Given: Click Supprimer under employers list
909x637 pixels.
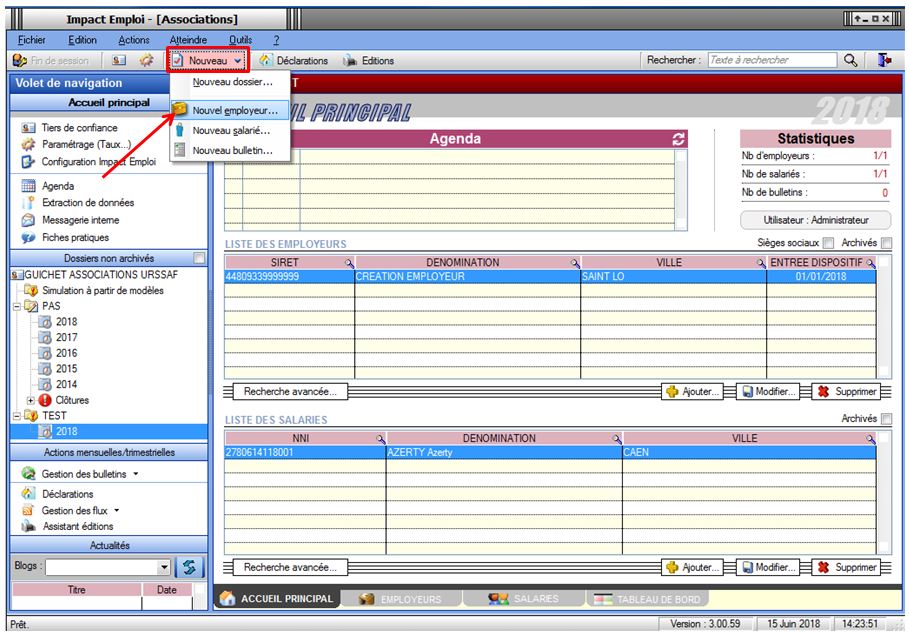Looking at the screenshot, I should point(846,392).
